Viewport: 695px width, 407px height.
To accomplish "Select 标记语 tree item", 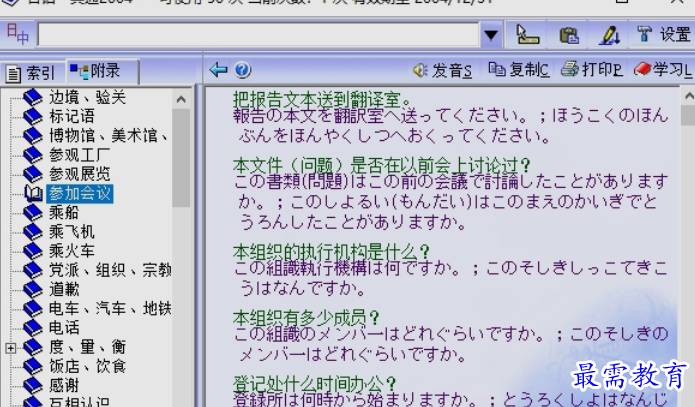I will (72, 116).
